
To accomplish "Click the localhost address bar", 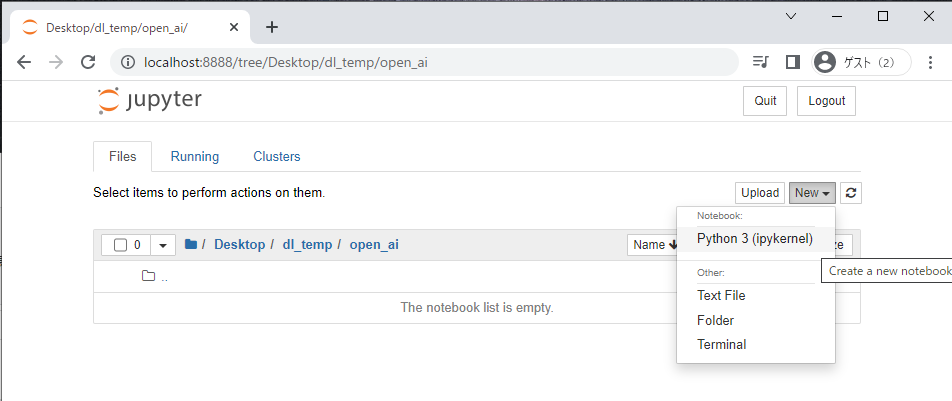I will [x=424, y=62].
